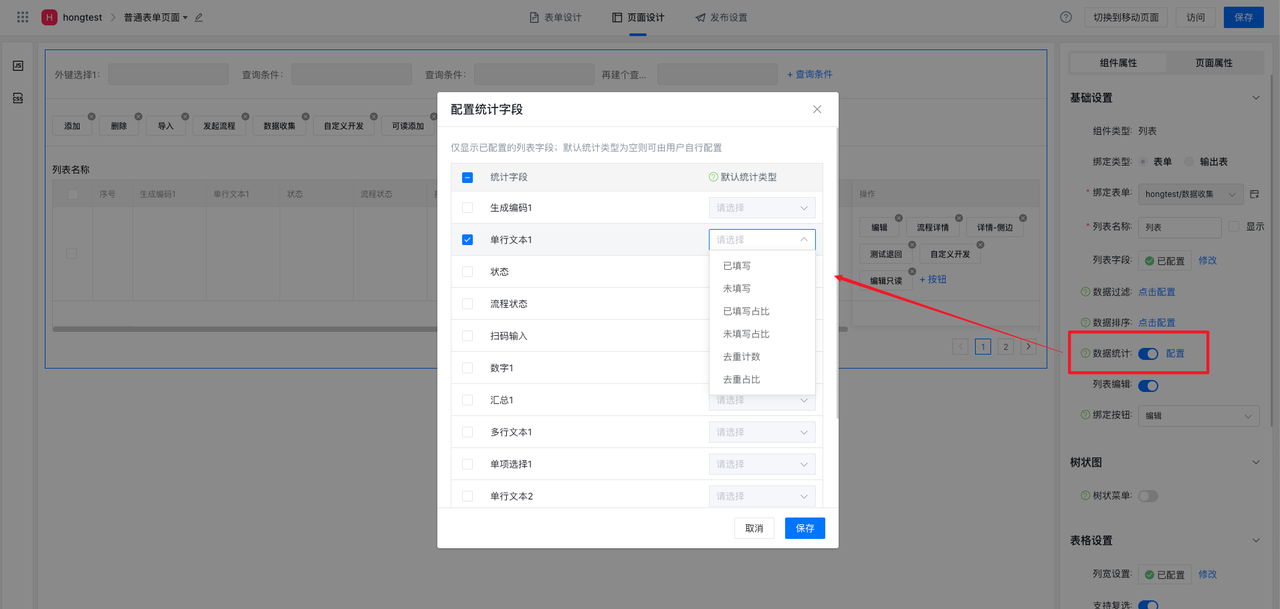
Task: Click the pencil edit icon beside page name
Action: [199, 18]
